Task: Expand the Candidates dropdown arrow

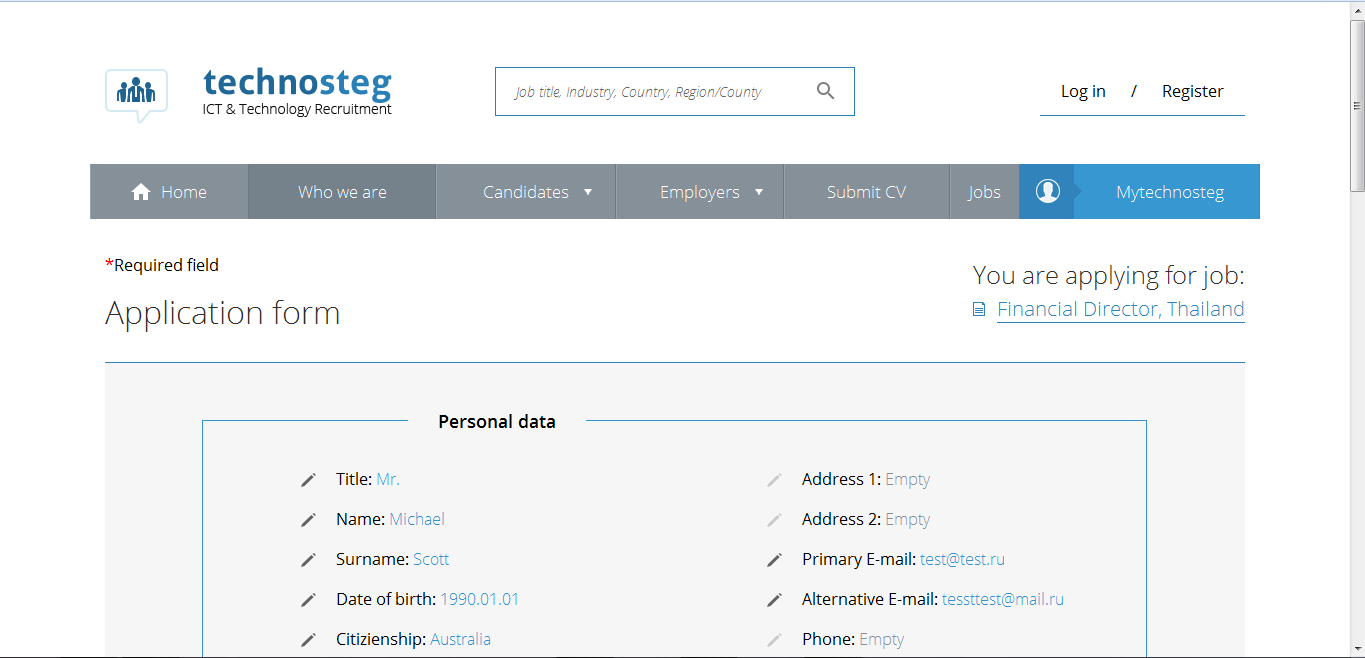Action: coord(588,192)
